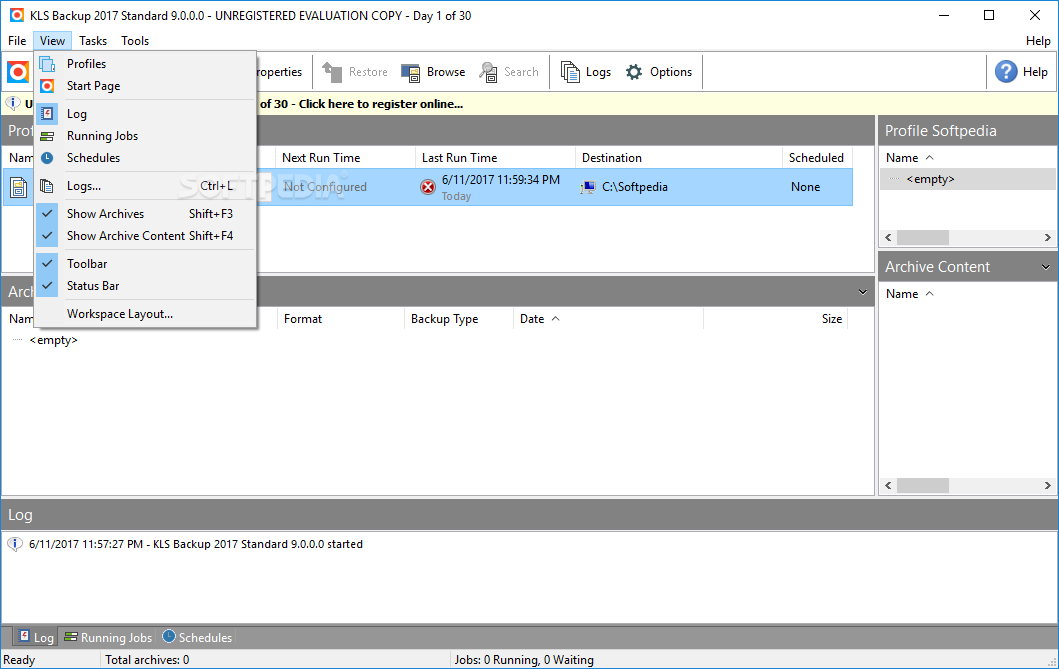Click Profile Softpedia horizontal scrollbar thumb
Viewport: 1059px width, 669px height.
(923, 238)
